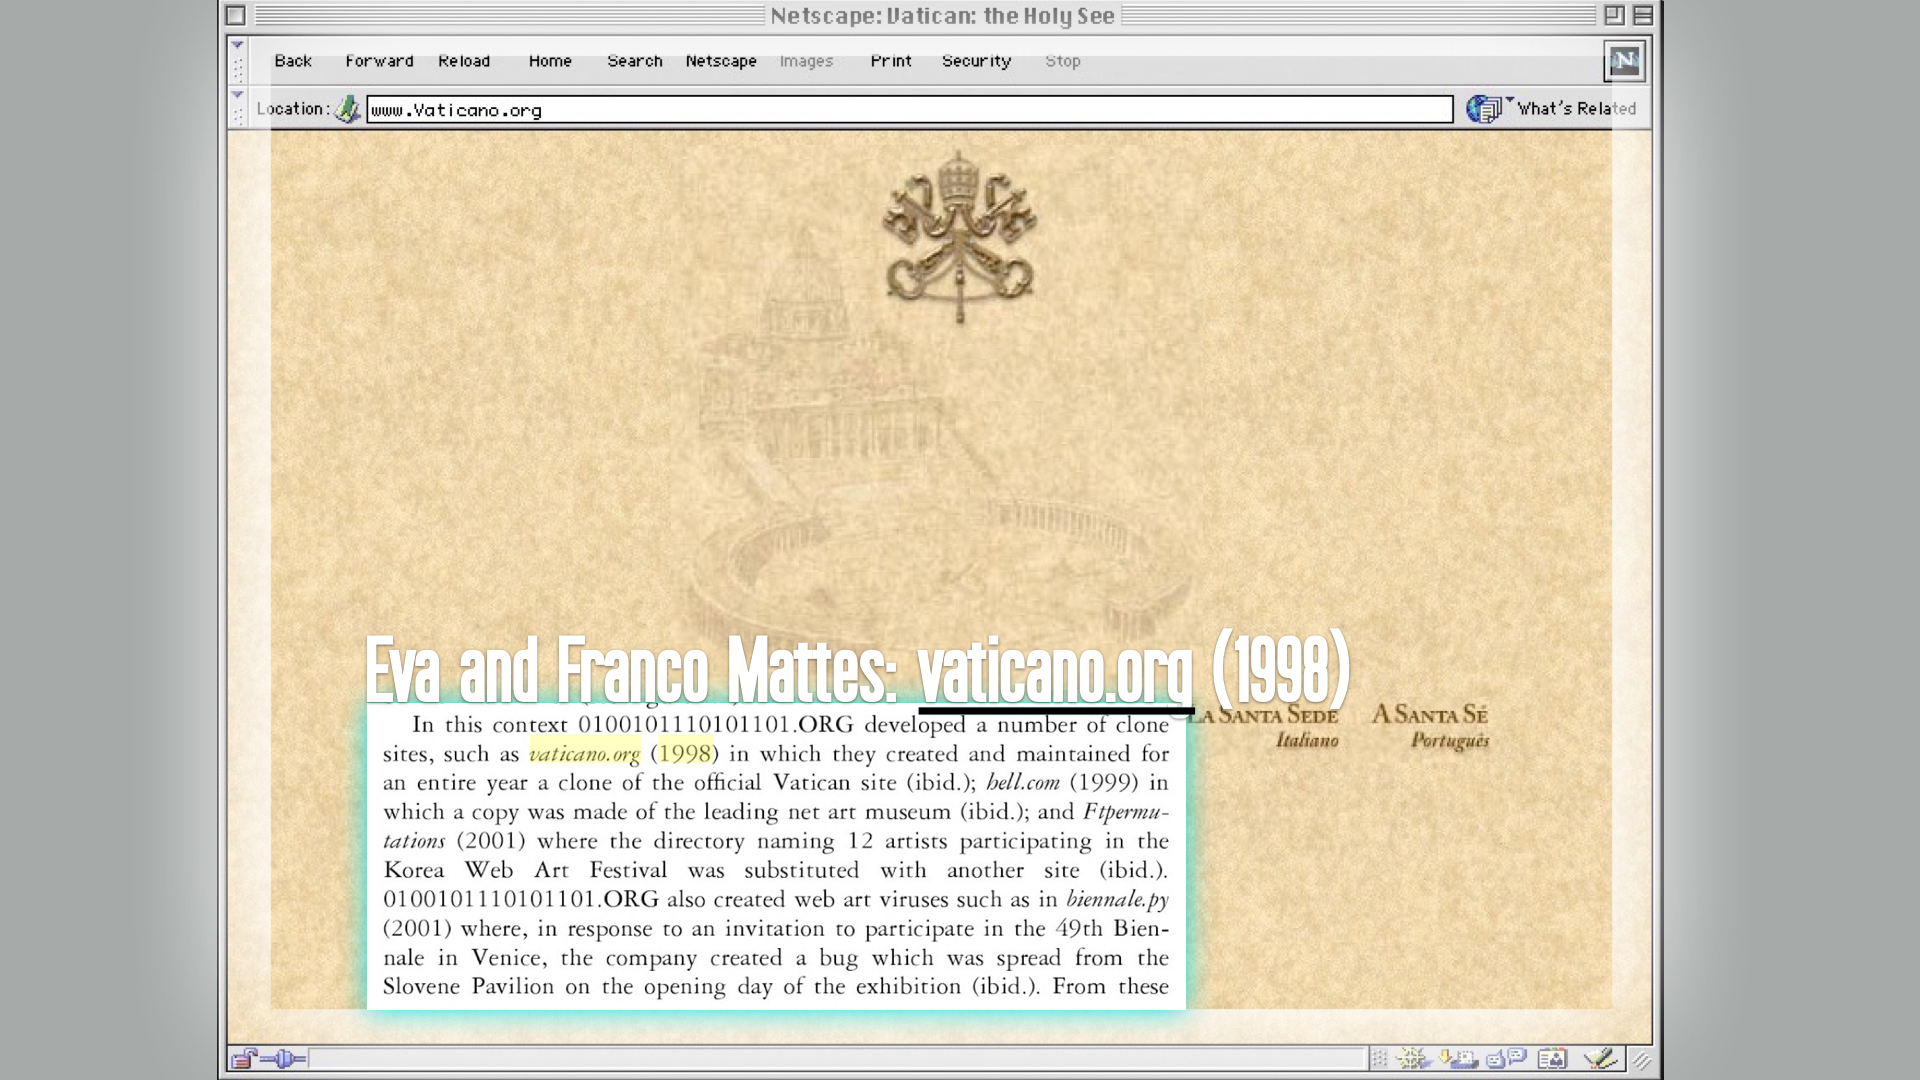Open the Search toolbar button
This screenshot has height=1080, width=1920.
[635, 61]
